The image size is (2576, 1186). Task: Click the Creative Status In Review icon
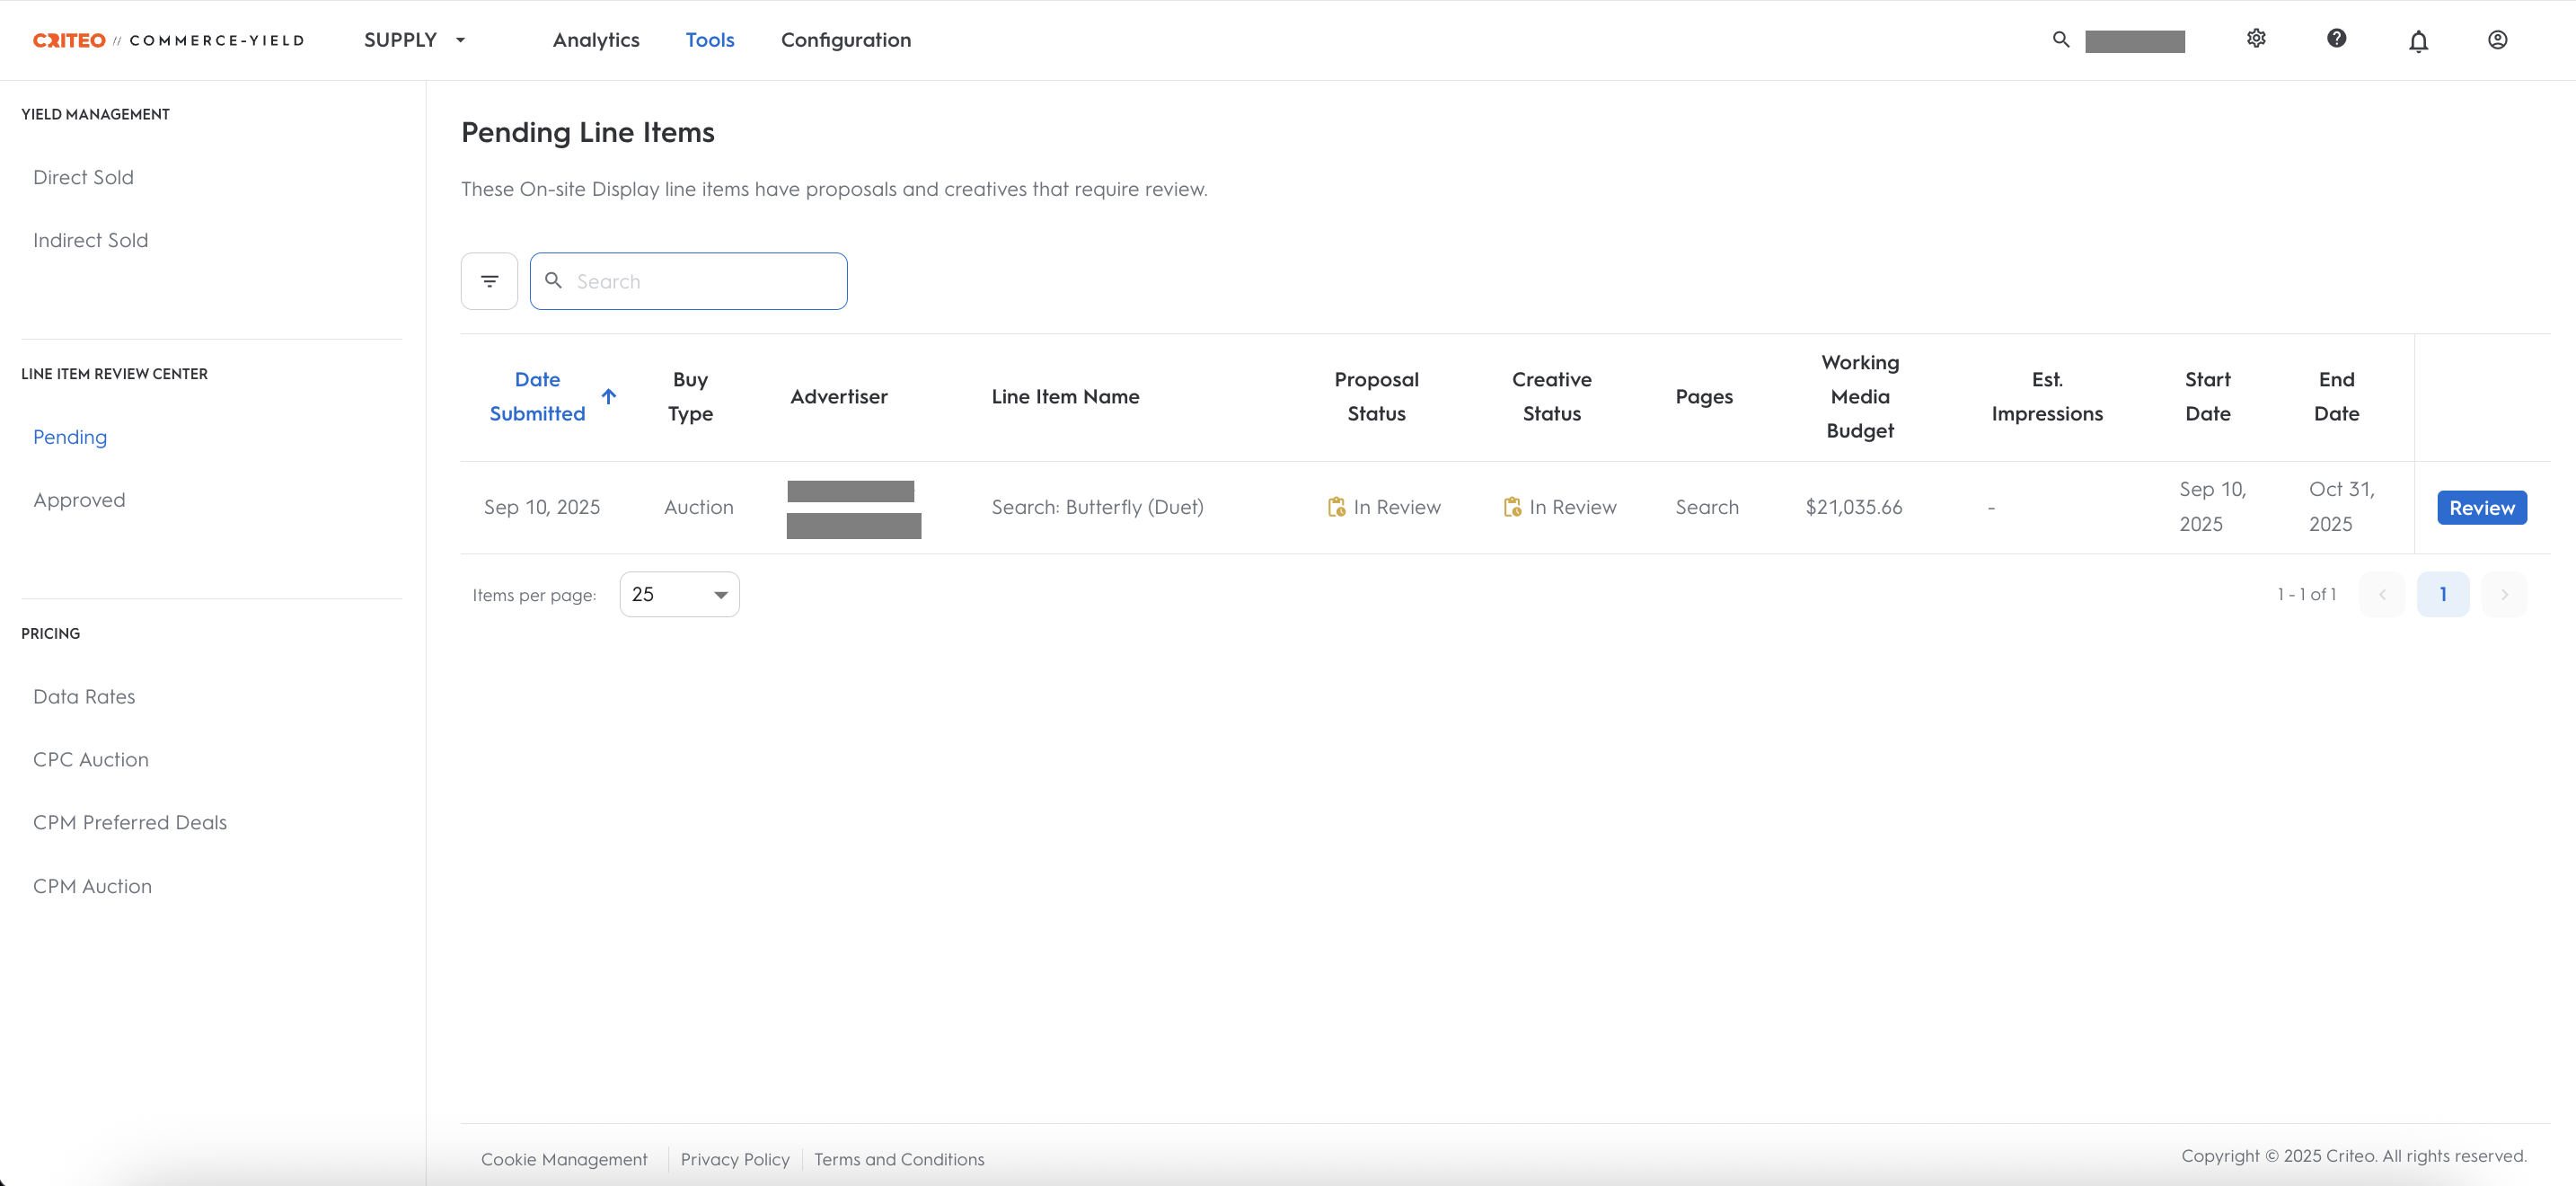click(x=1512, y=507)
